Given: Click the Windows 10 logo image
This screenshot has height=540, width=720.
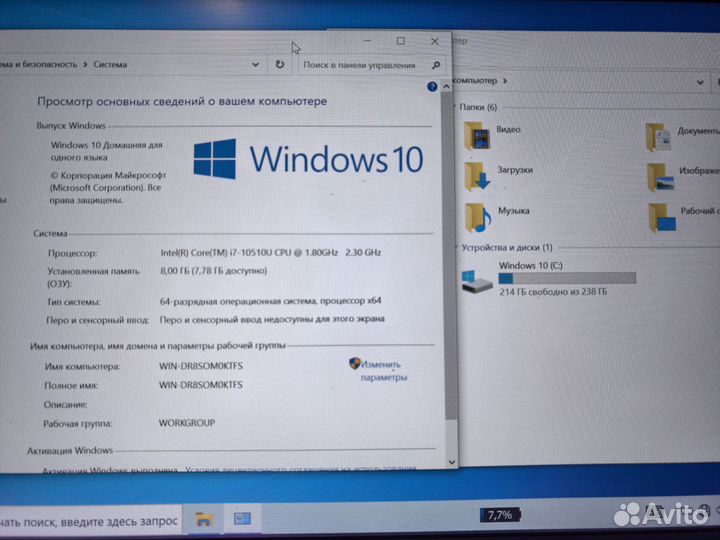Looking at the screenshot, I should click(x=308, y=159).
